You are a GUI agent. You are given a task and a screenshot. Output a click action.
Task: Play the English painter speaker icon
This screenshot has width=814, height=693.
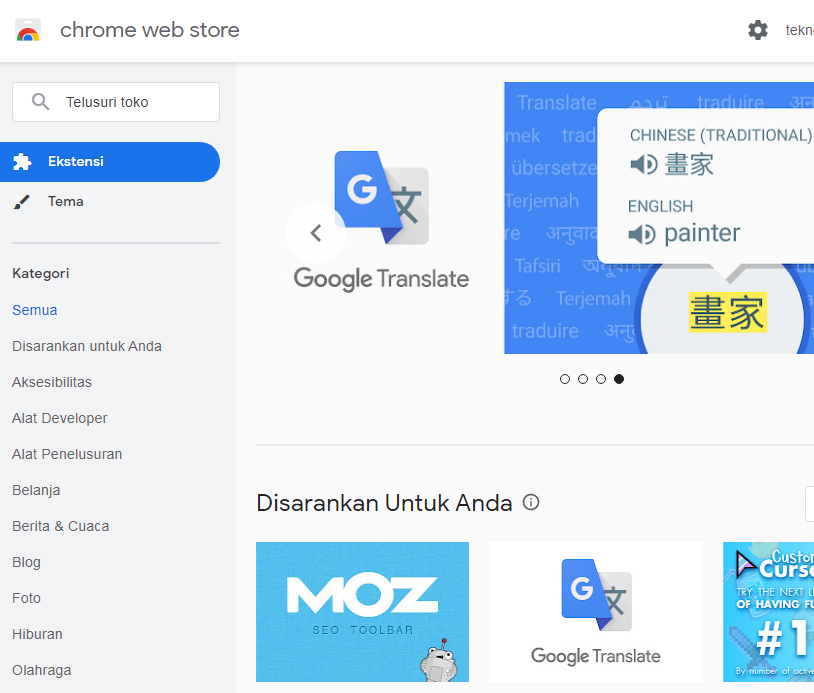(642, 234)
